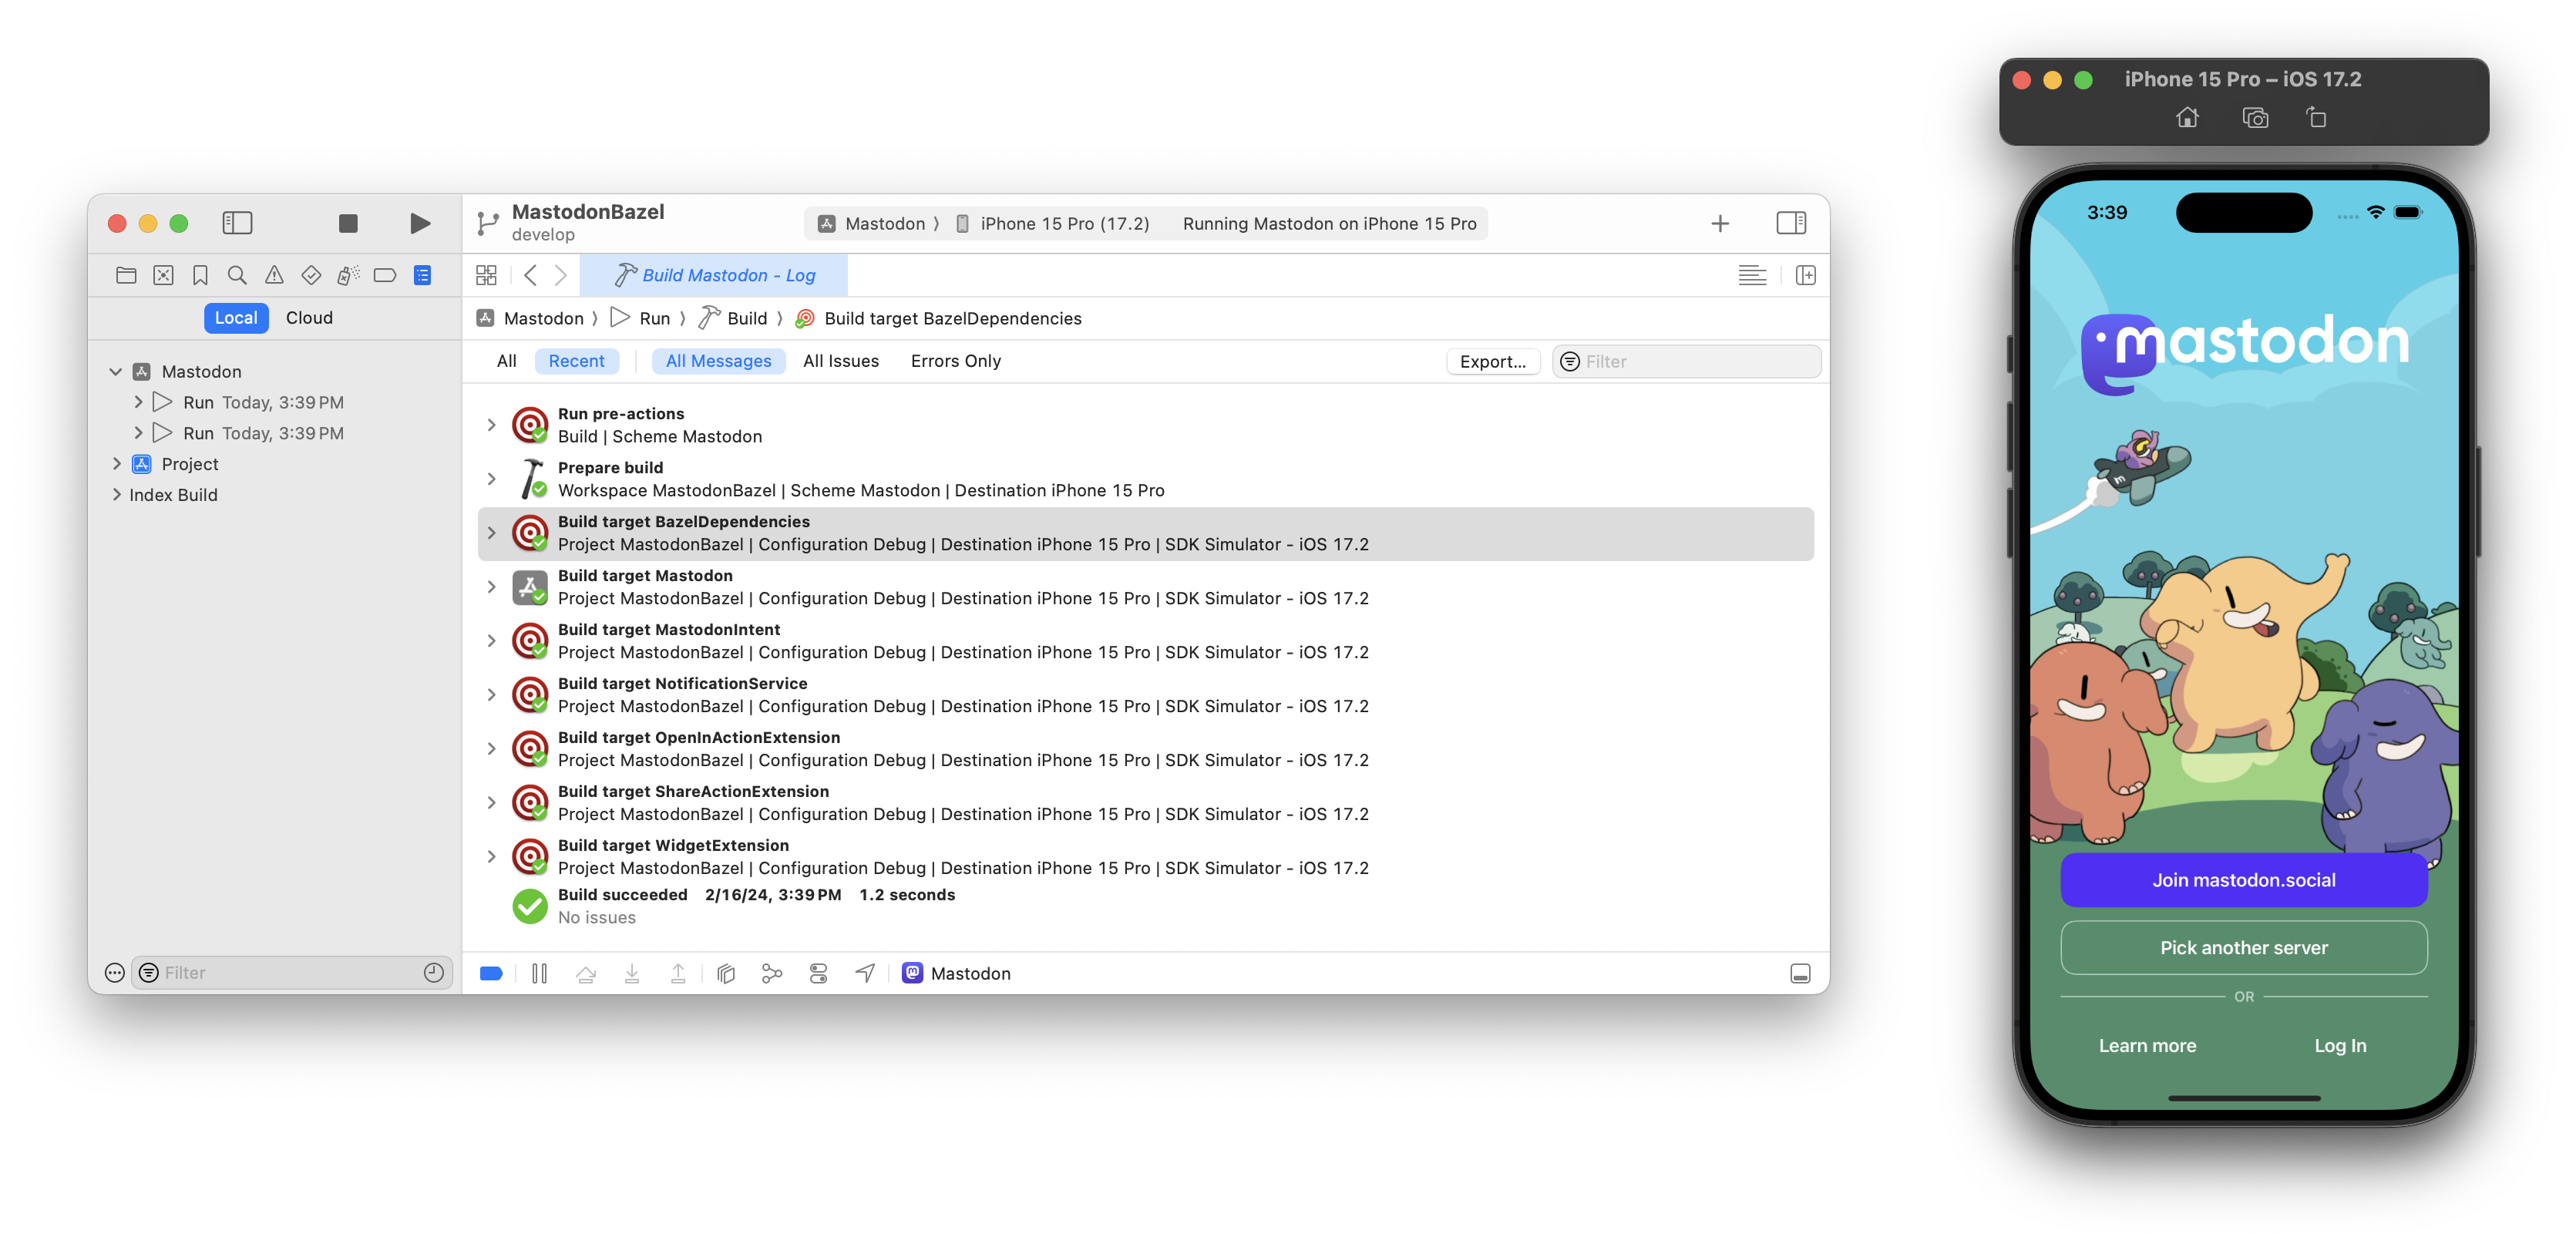Open the Project navigator folder icon
The image size is (2576, 1244).
(126, 275)
